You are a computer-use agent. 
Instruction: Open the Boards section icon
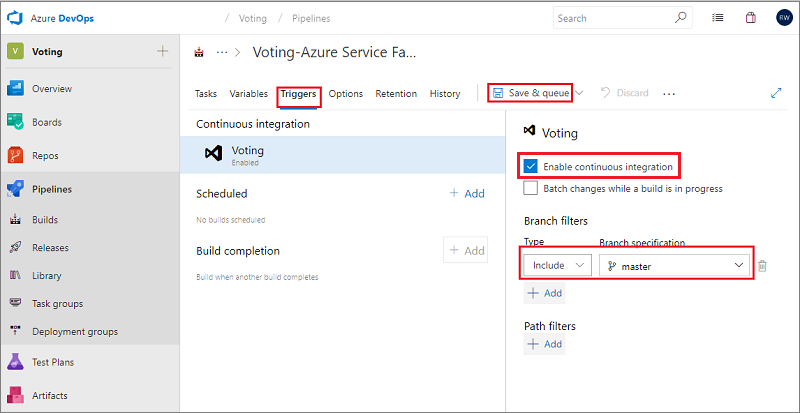(x=16, y=122)
